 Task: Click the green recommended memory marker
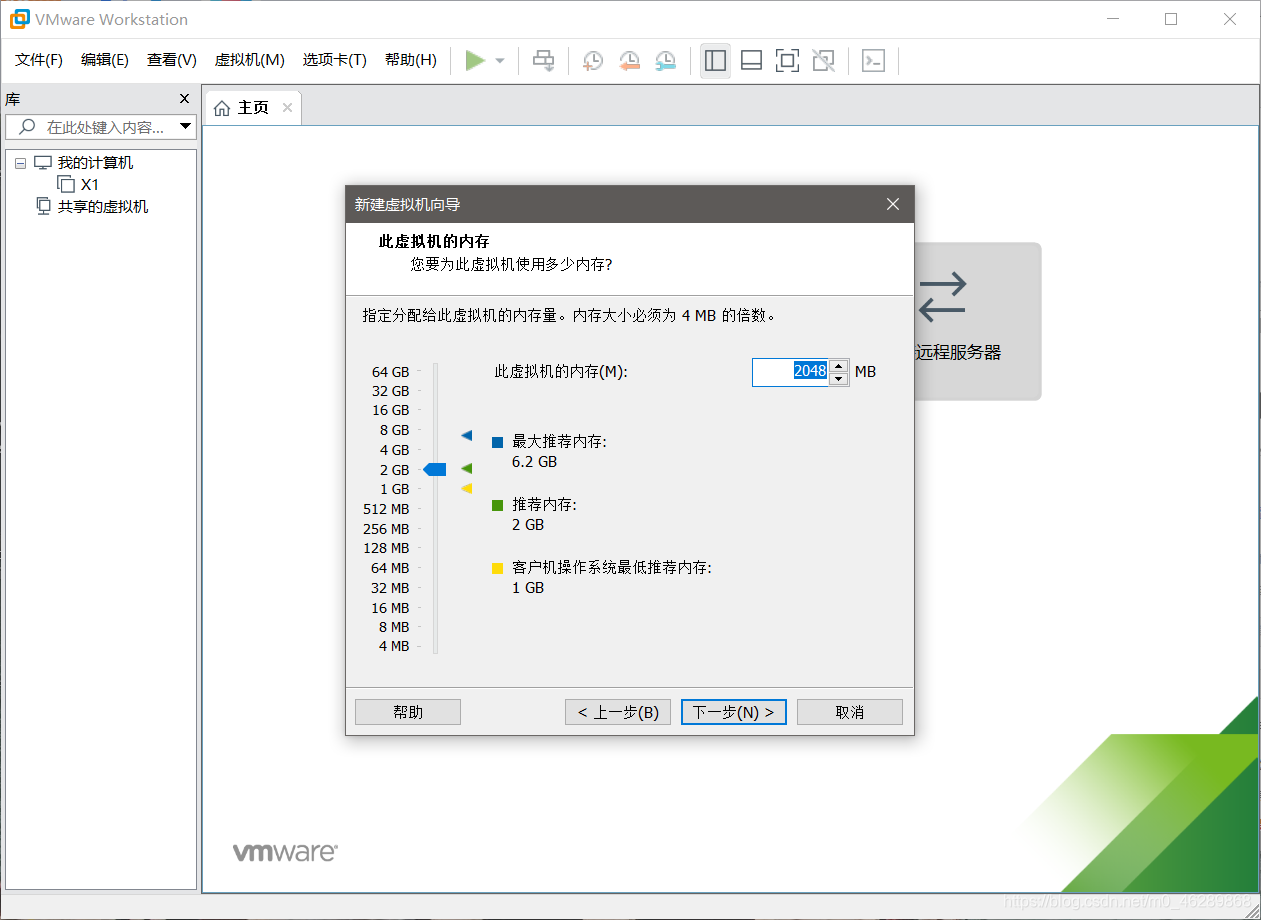[x=466, y=468]
